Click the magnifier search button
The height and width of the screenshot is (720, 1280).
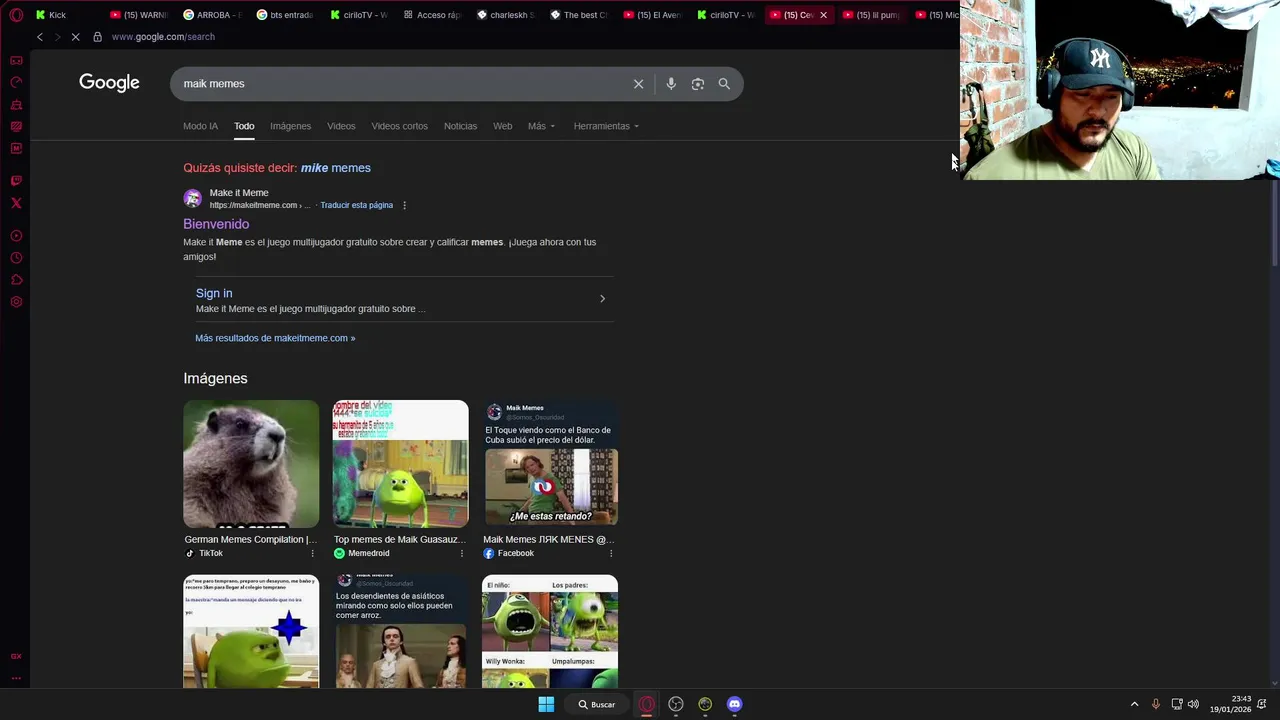click(x=724, y=84)
